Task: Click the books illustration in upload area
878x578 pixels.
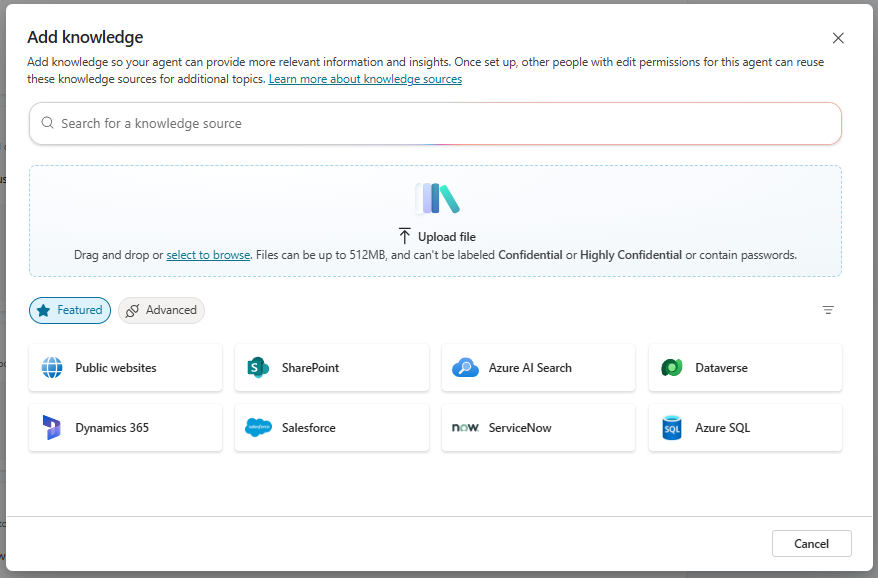Action: pos(437,199)
